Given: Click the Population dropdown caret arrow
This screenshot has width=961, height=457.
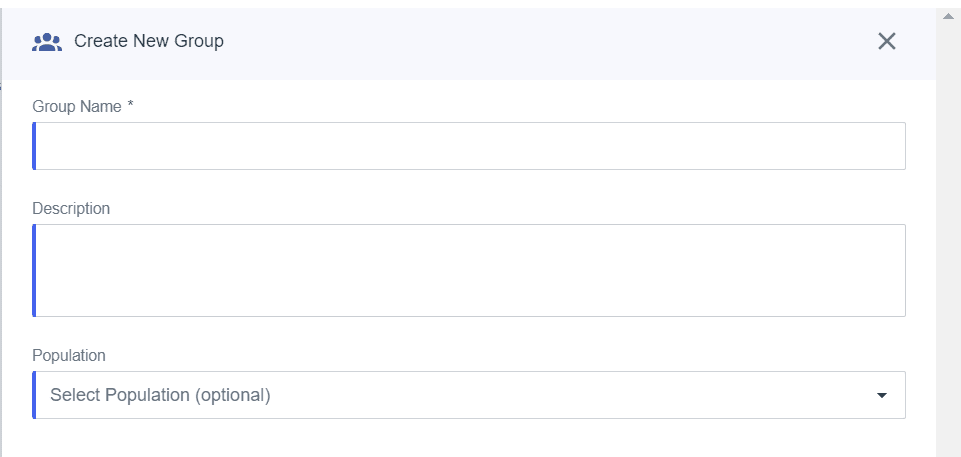Looking at the screenshot, I should (882, 396).
